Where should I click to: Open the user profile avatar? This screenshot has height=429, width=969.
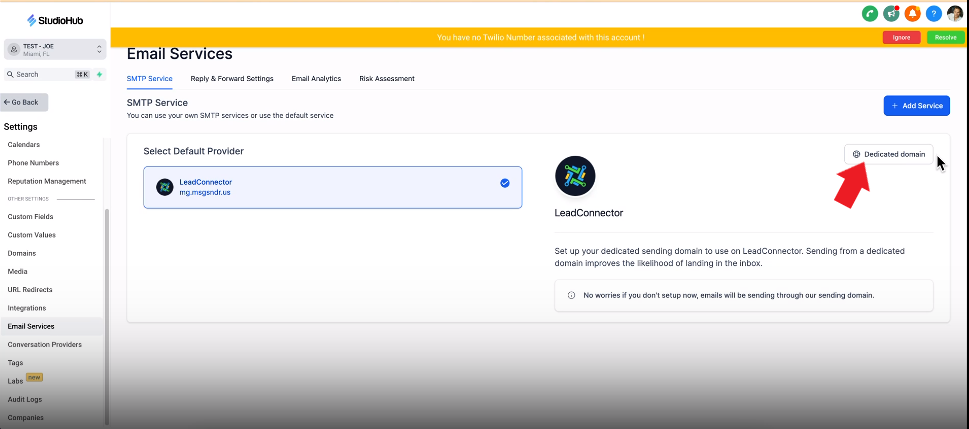955,13
